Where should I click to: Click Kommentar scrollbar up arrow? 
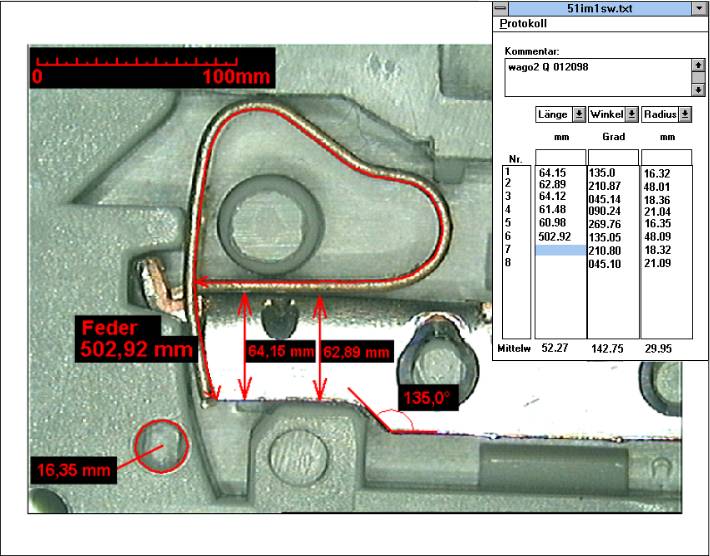(x=698, y=65)
